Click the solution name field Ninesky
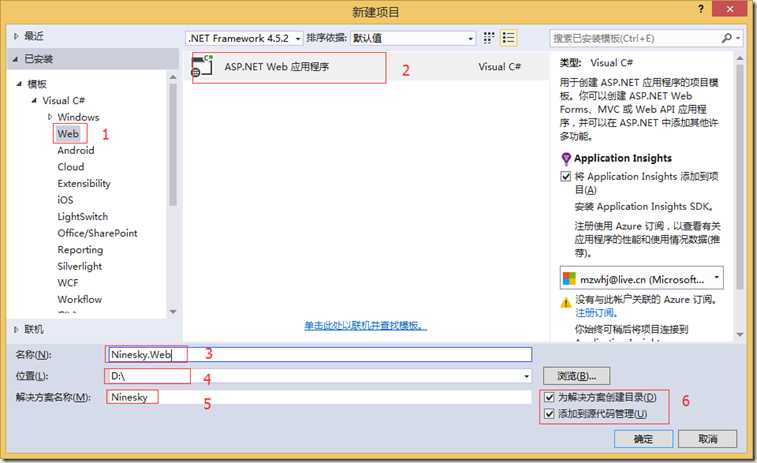Image resolution: width=757 pixels, height=463 pixels. click(x=319, y=397)
